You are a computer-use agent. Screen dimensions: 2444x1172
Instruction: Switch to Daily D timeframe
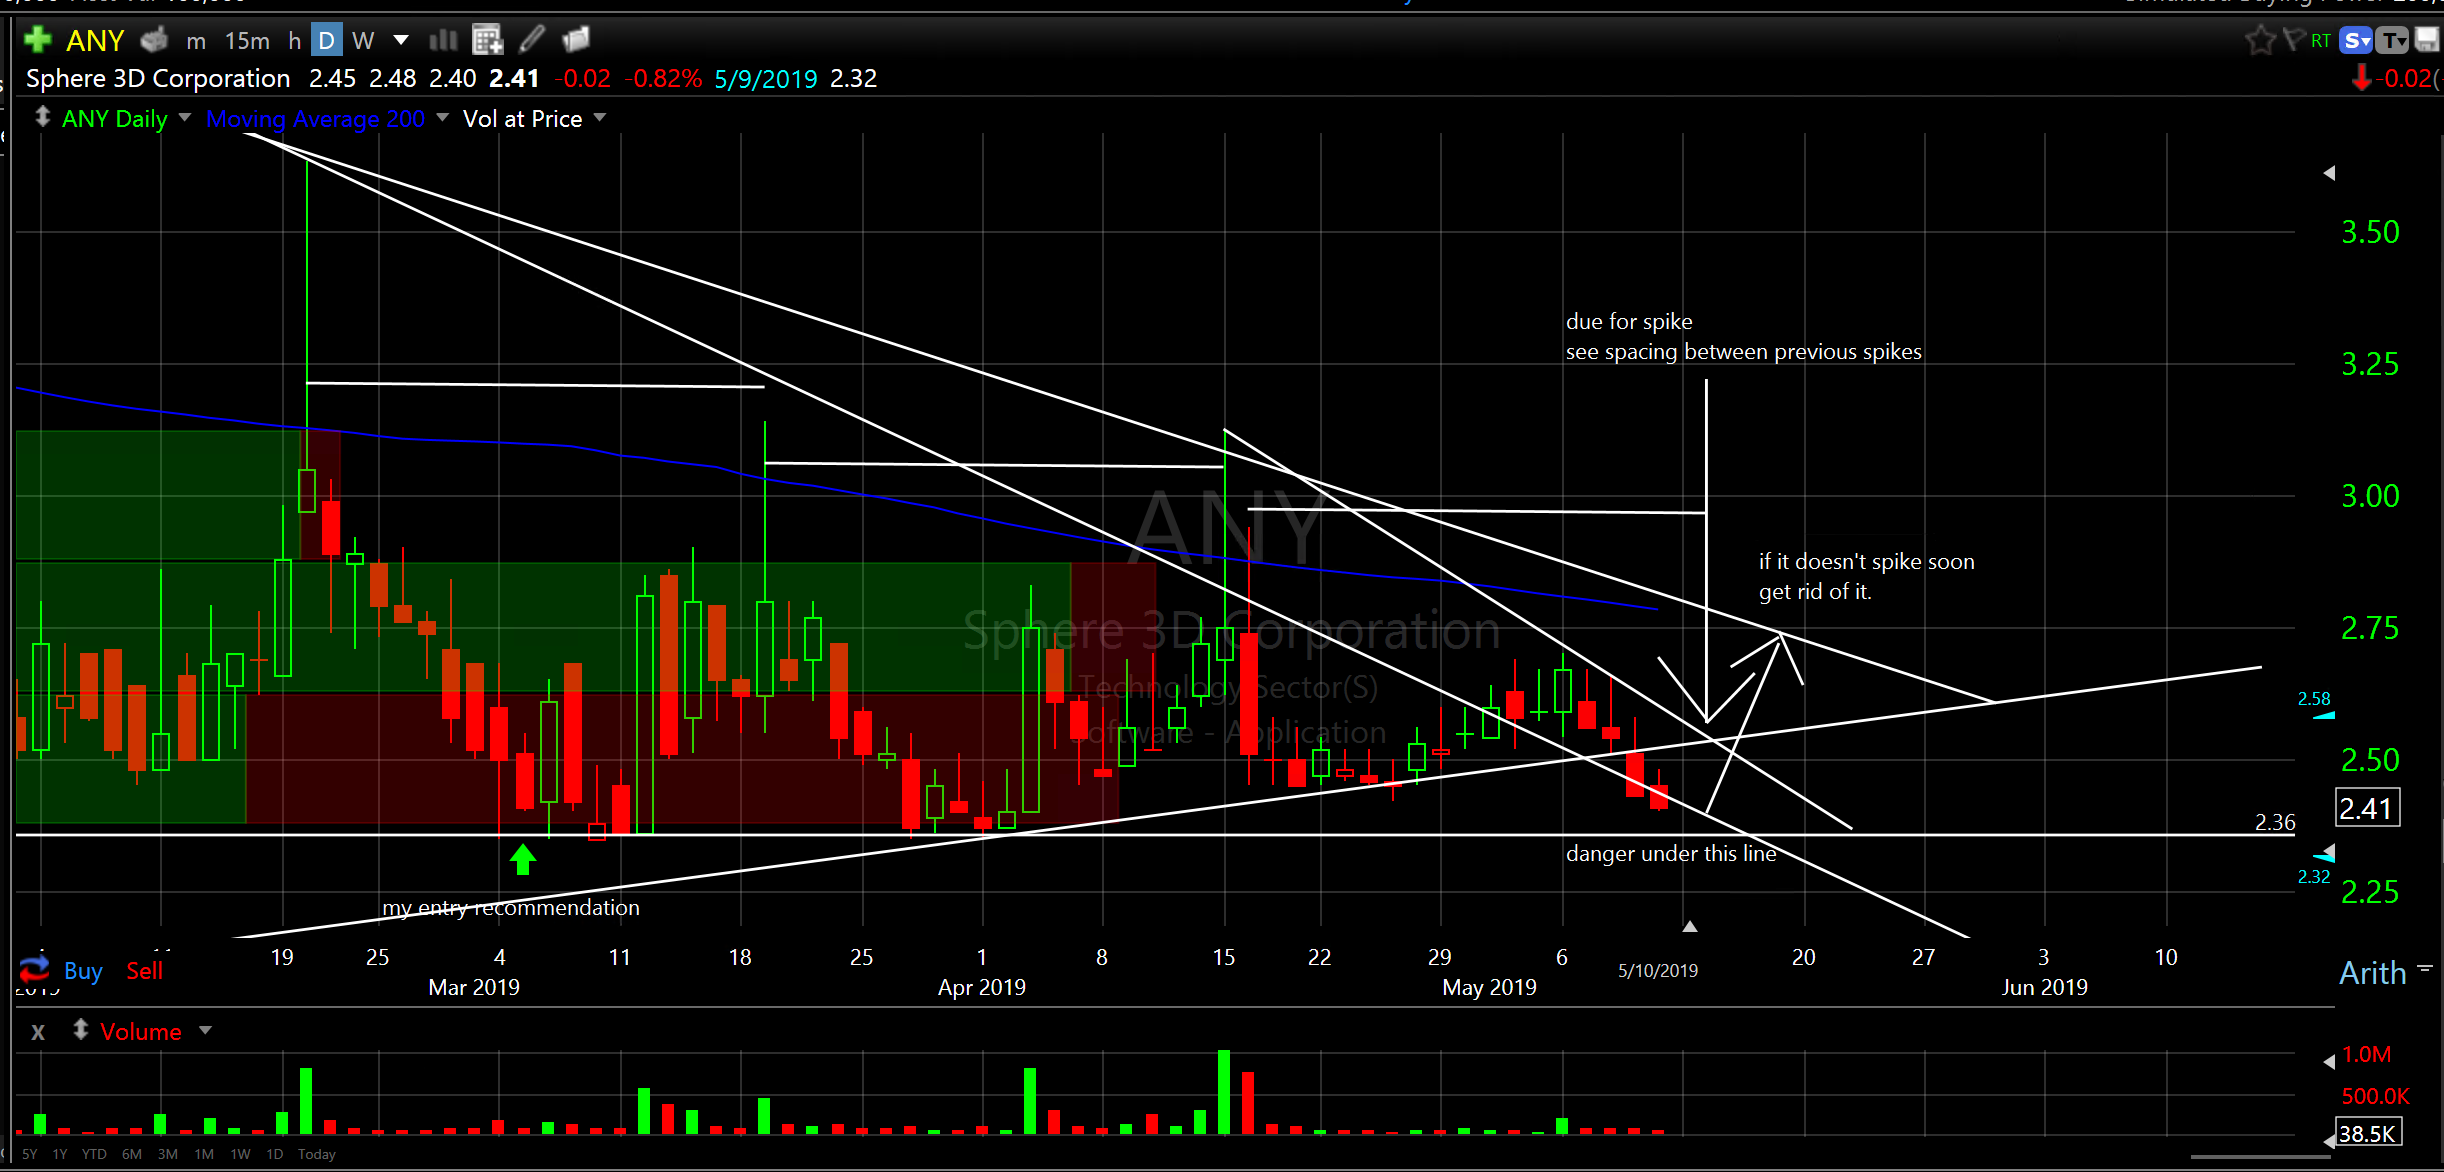click(326, 40)
